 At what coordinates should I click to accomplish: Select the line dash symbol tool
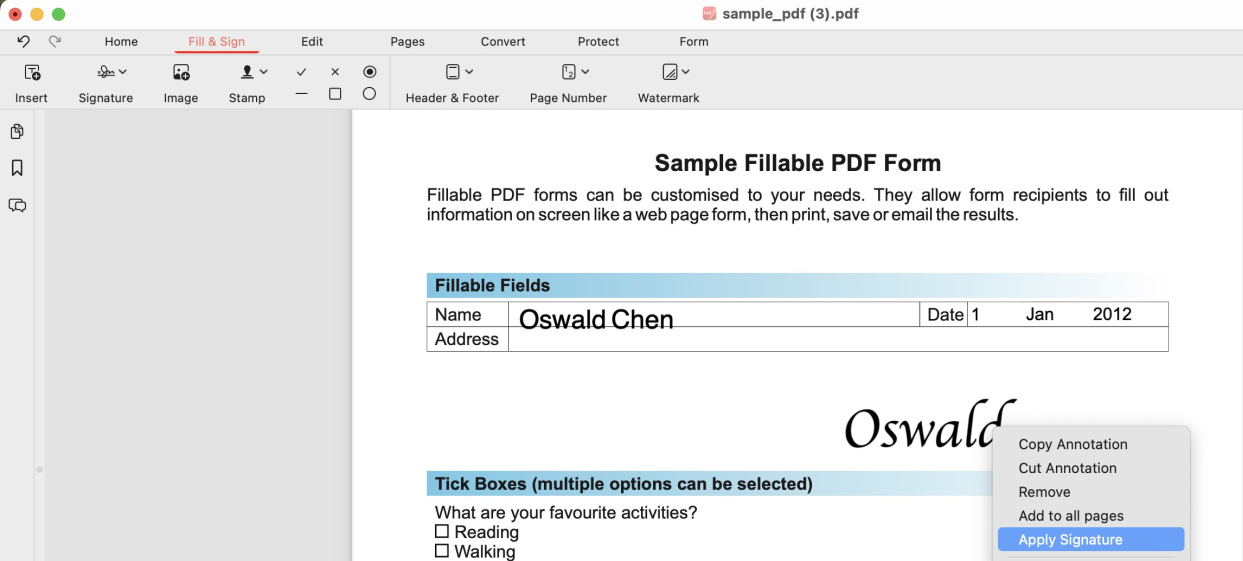click(301, 94)
